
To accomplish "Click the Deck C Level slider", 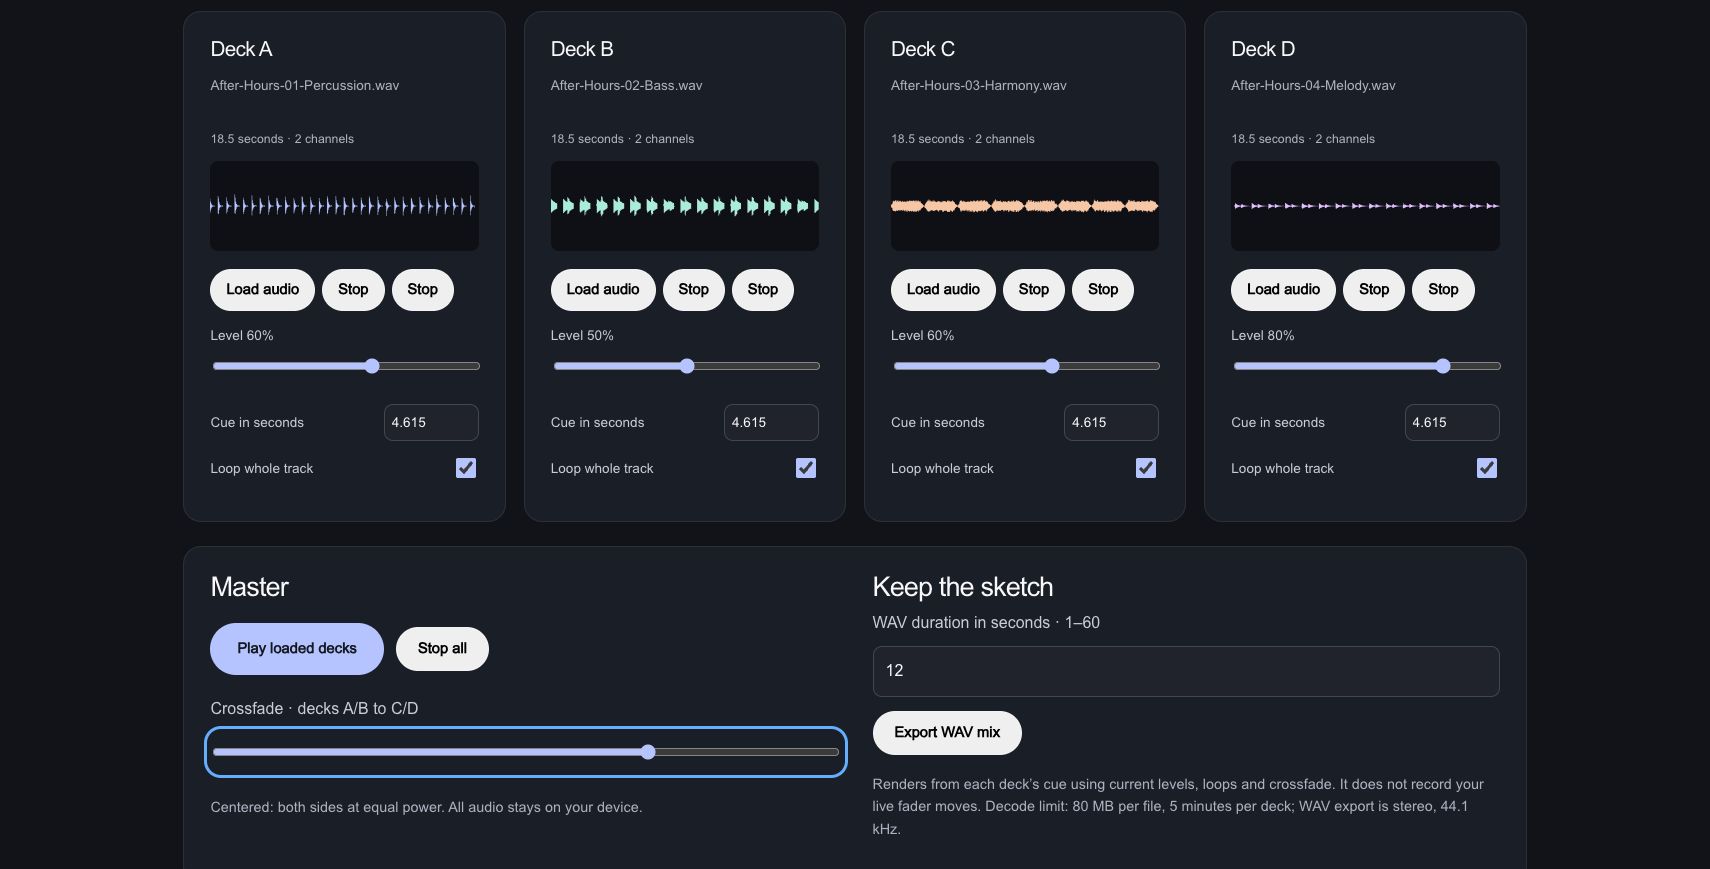I will pos(1027,366).
